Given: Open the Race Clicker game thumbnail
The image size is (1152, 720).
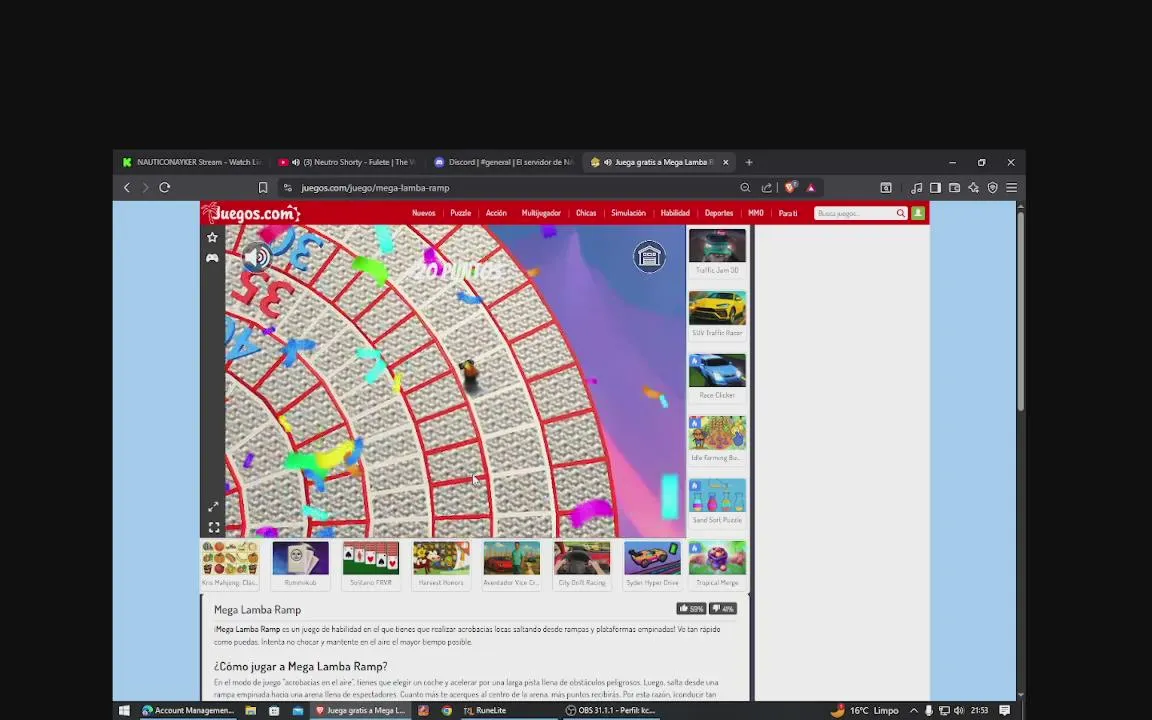Looking at the screenshot, I should point(717,370).
